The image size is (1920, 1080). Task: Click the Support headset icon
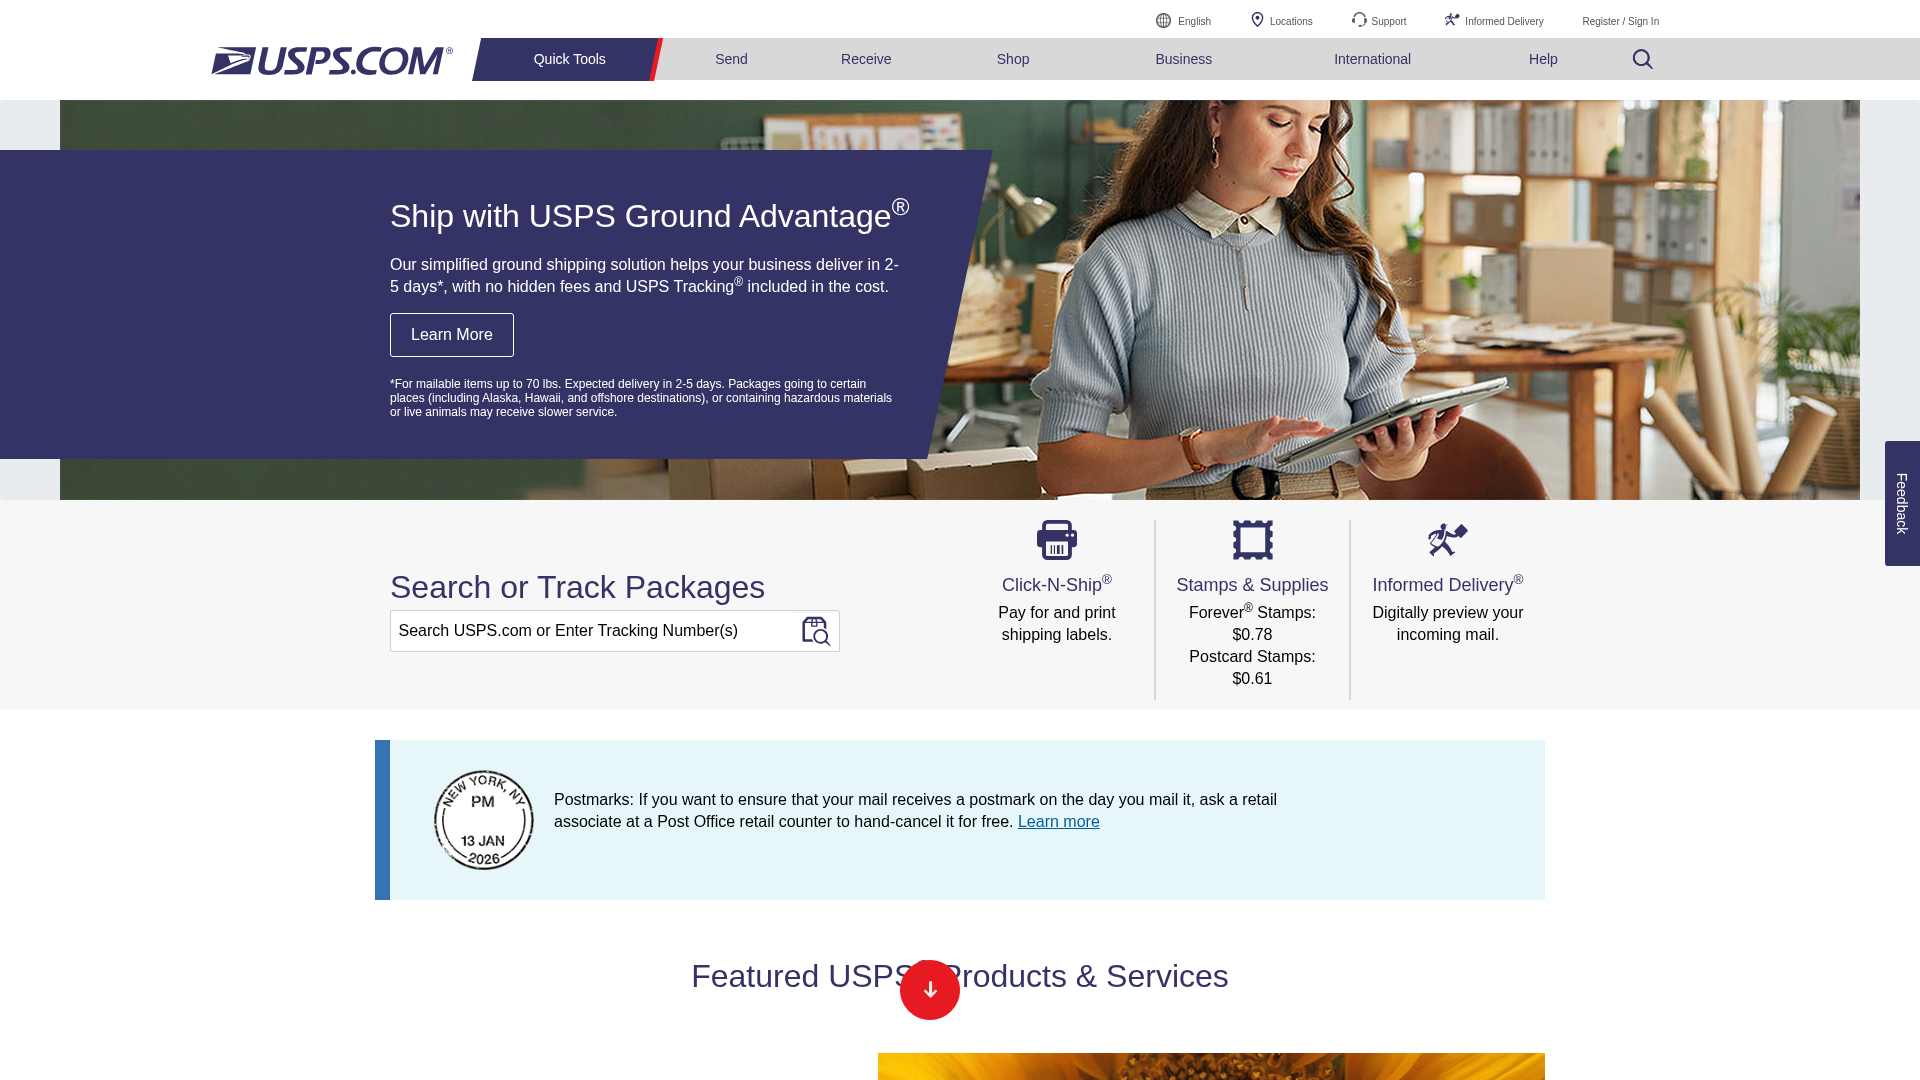[1359, 19]
